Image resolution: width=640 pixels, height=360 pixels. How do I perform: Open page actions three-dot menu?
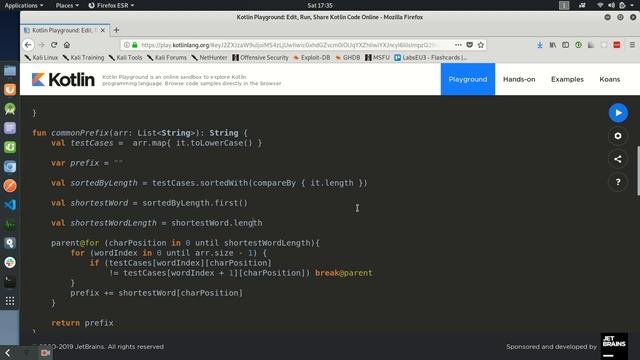tap(458, 45)
